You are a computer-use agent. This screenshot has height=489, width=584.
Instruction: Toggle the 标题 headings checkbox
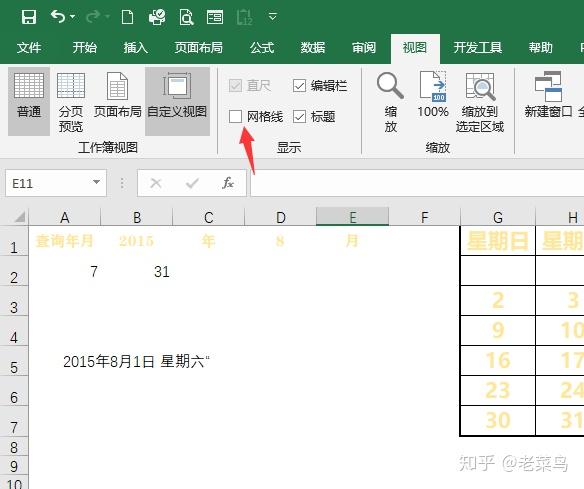[x=299, y=117]
